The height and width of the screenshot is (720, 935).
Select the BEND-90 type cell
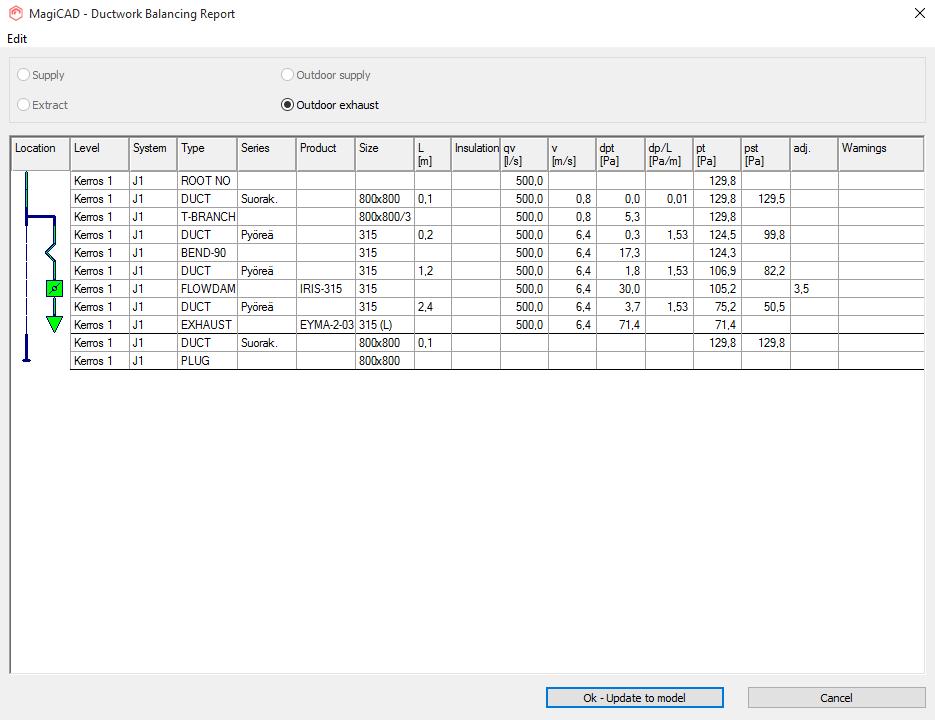(x=207, y=253)
